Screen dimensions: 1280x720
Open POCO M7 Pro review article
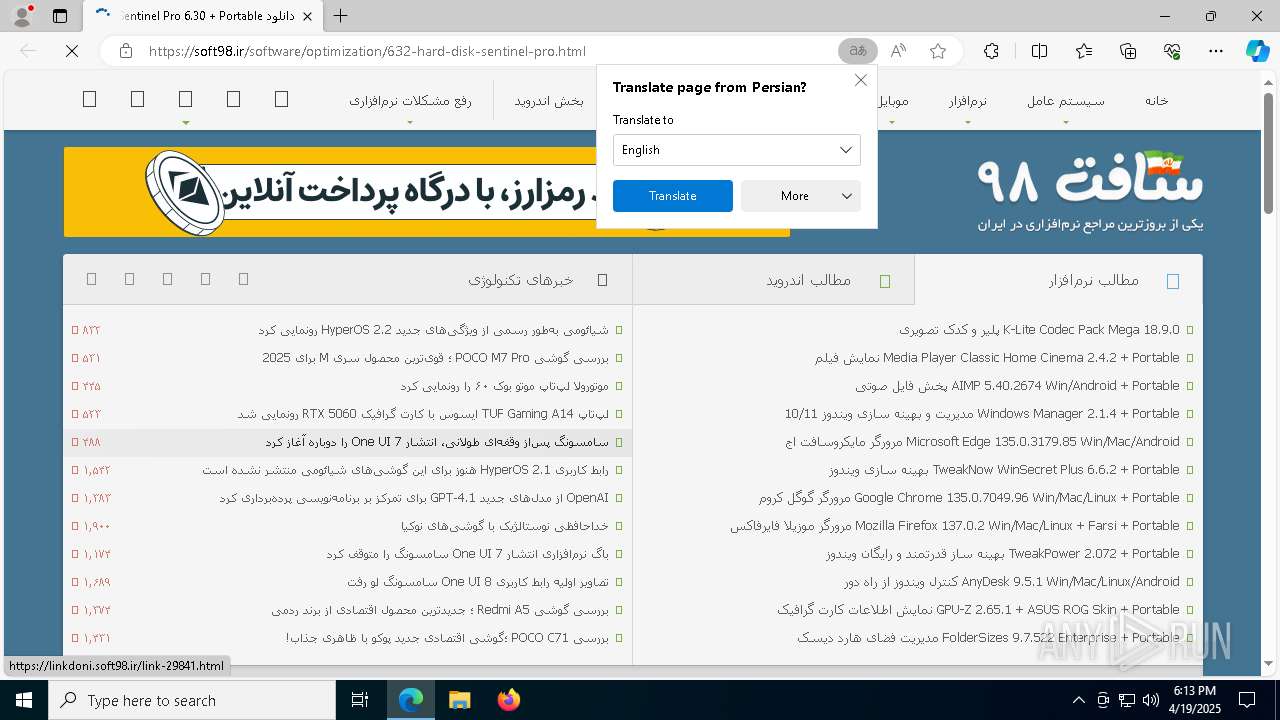tap(435, 358)
